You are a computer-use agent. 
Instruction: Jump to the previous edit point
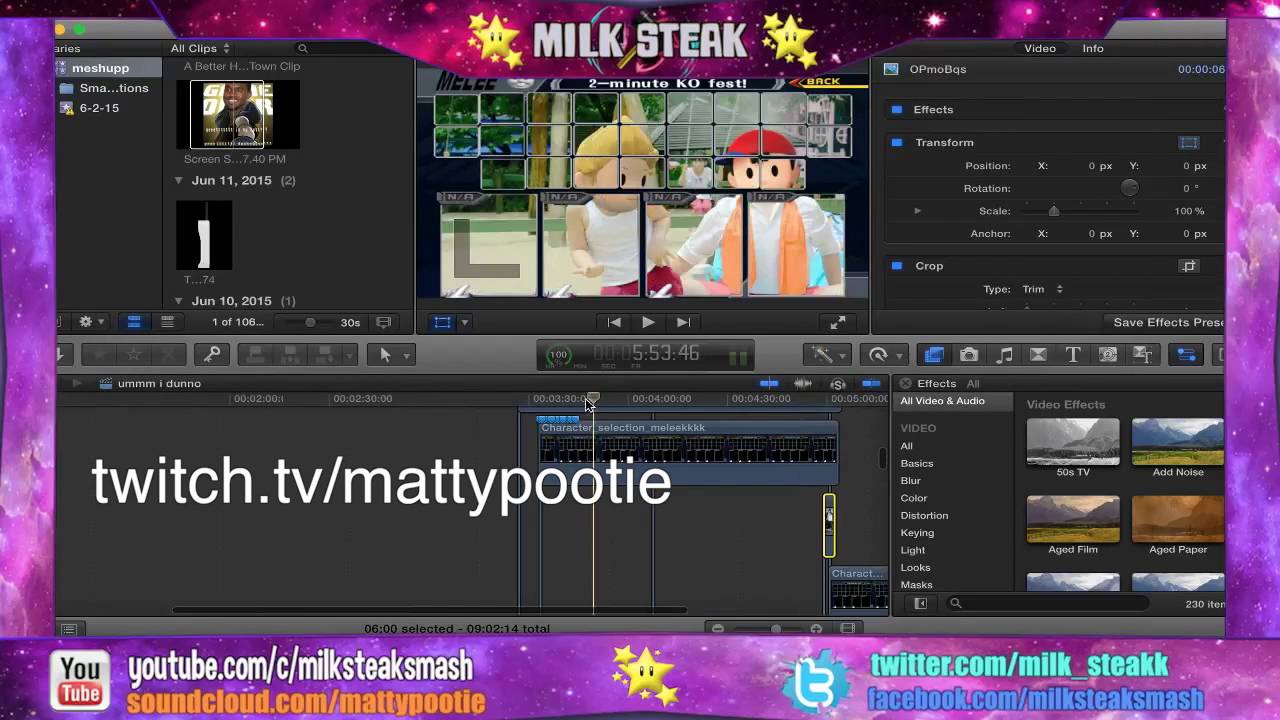click(614, 322)
